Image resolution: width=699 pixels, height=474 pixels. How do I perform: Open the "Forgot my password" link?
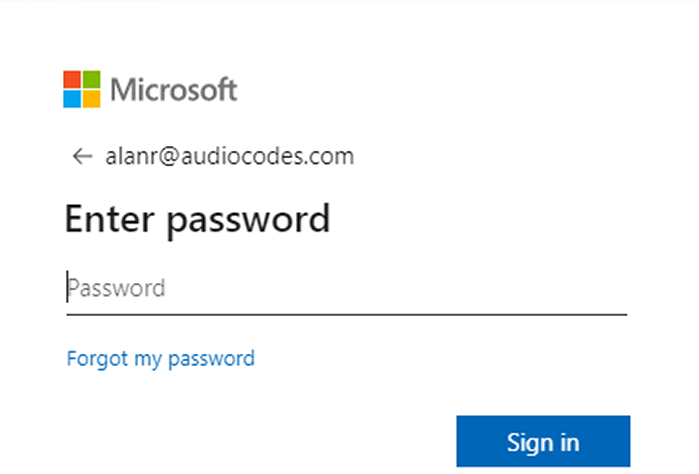point(160,358)
